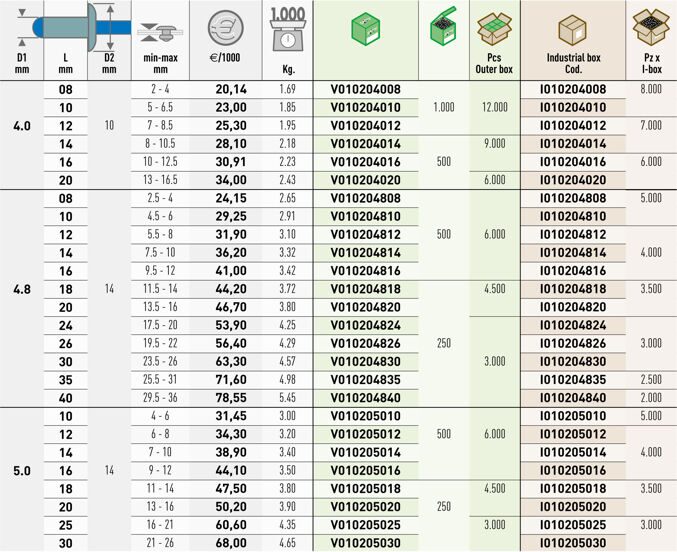The width and height of the screenshot is (677, 552).
Task: Click the euro coin price icon
Action: tap(225, 27)
